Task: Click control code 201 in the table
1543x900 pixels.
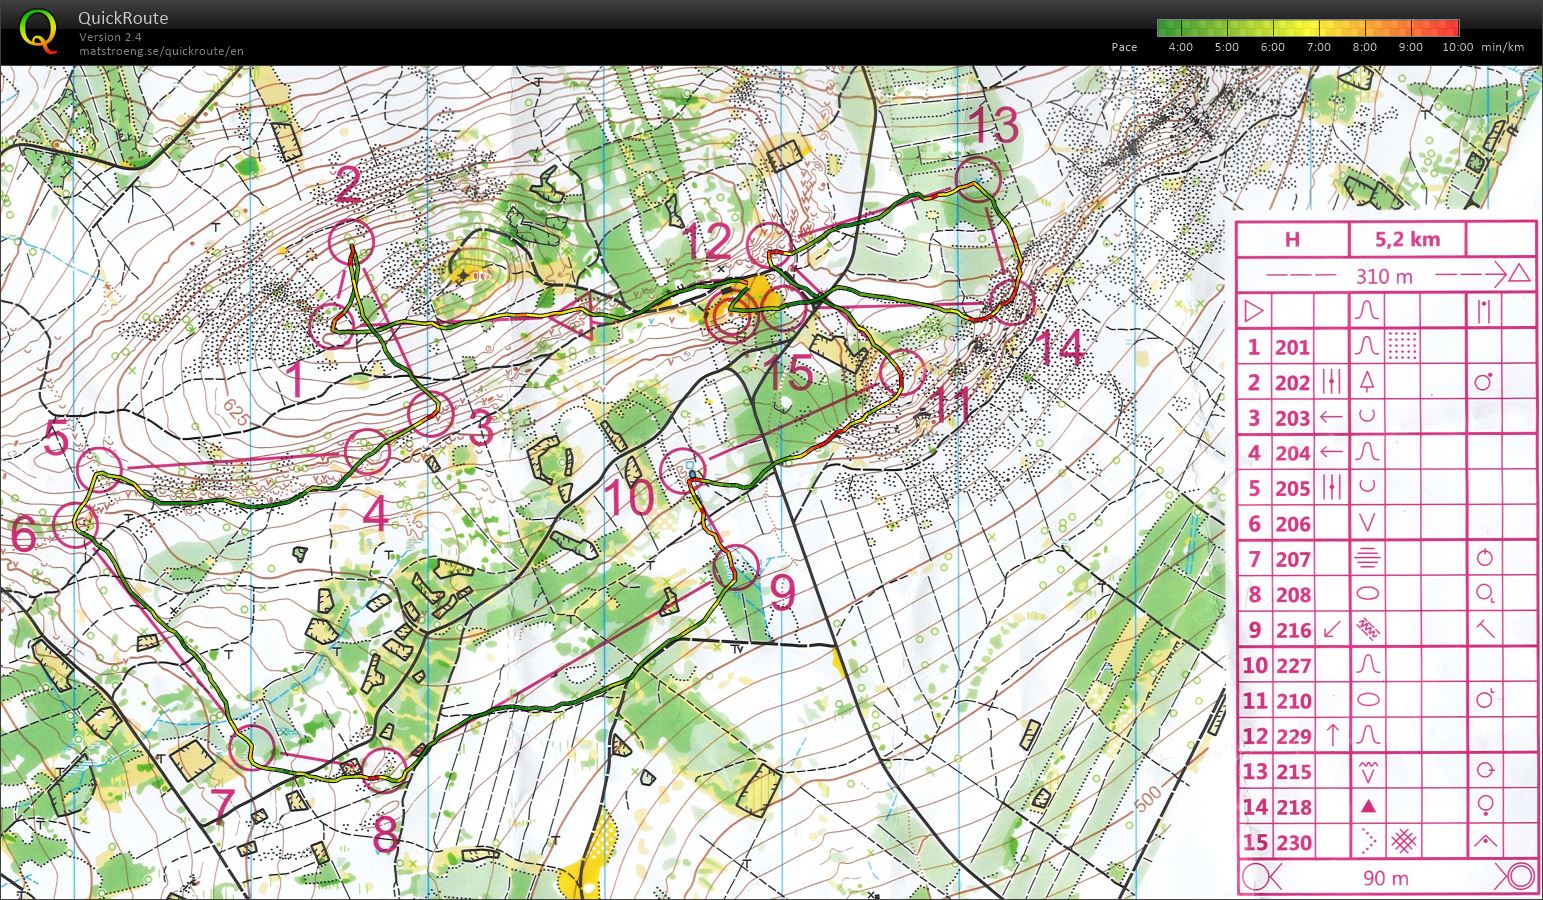Action: coord(1292,347)
